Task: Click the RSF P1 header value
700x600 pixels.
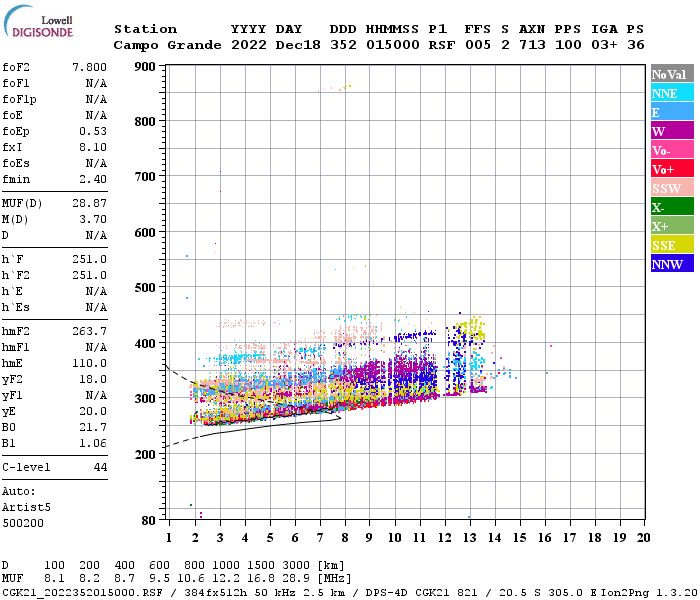Action: 442,45
